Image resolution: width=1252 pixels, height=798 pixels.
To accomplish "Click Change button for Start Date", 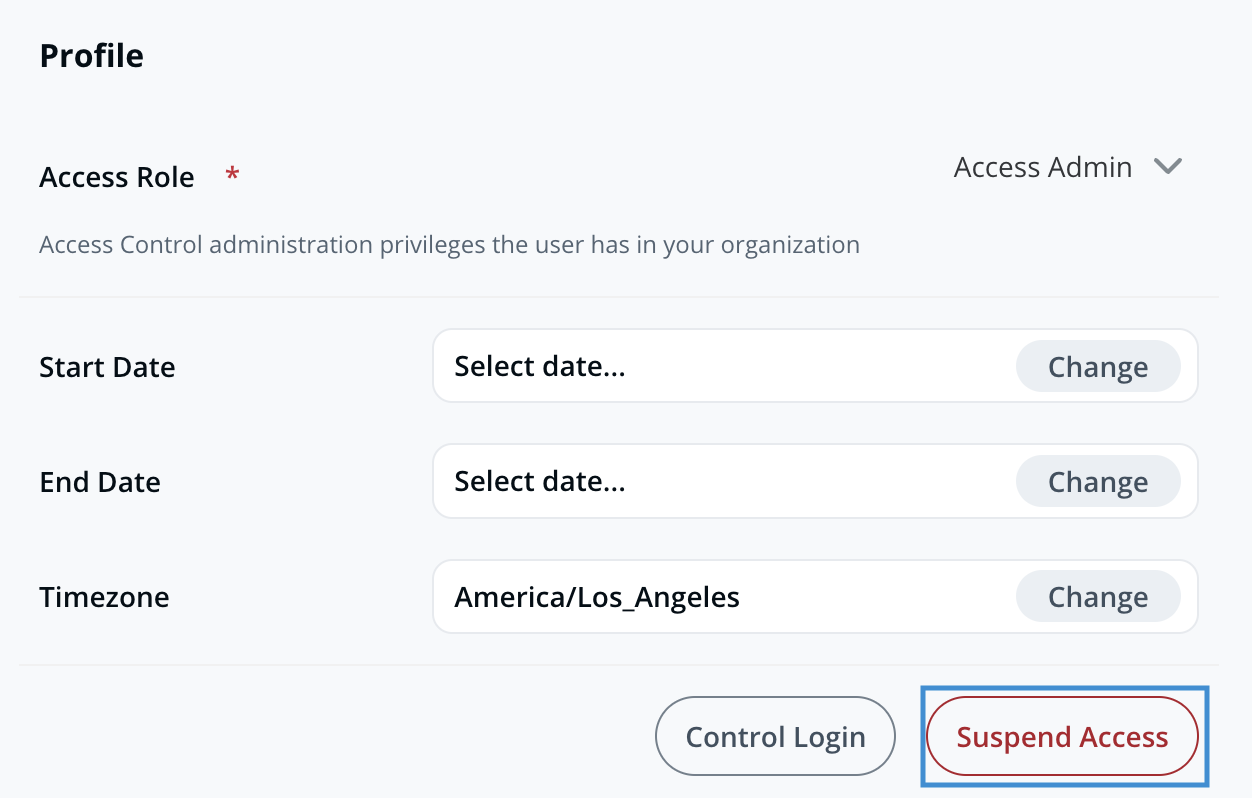I will 1097,367.
